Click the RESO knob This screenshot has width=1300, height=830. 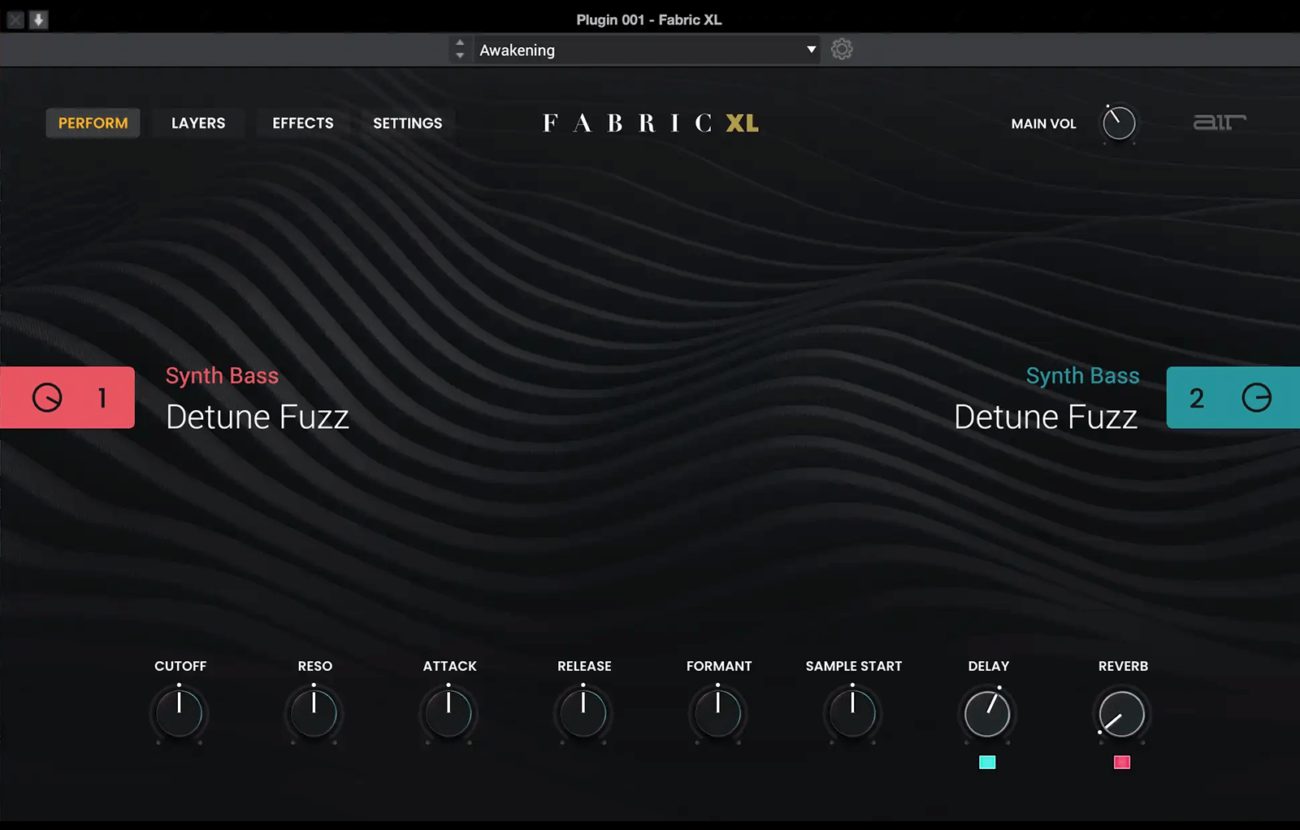pyautogui.click(x=314, y=713)
